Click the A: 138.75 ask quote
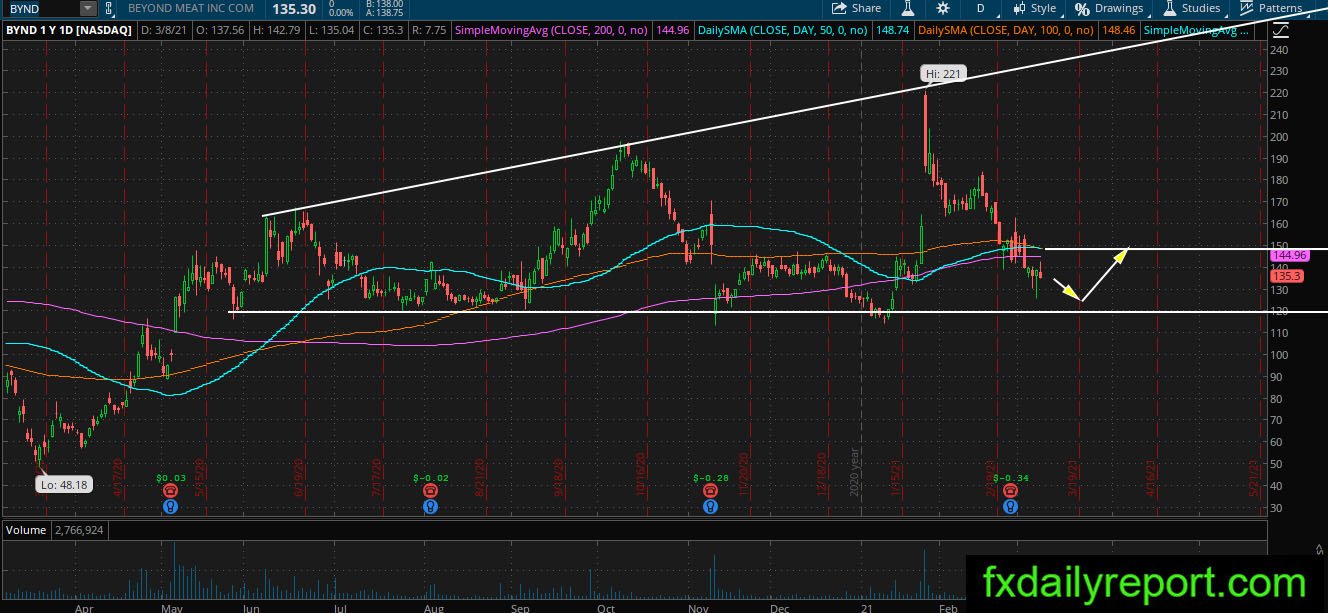Screen dimensions: 1328x613 pyautogui.click(x=384, y=13)
